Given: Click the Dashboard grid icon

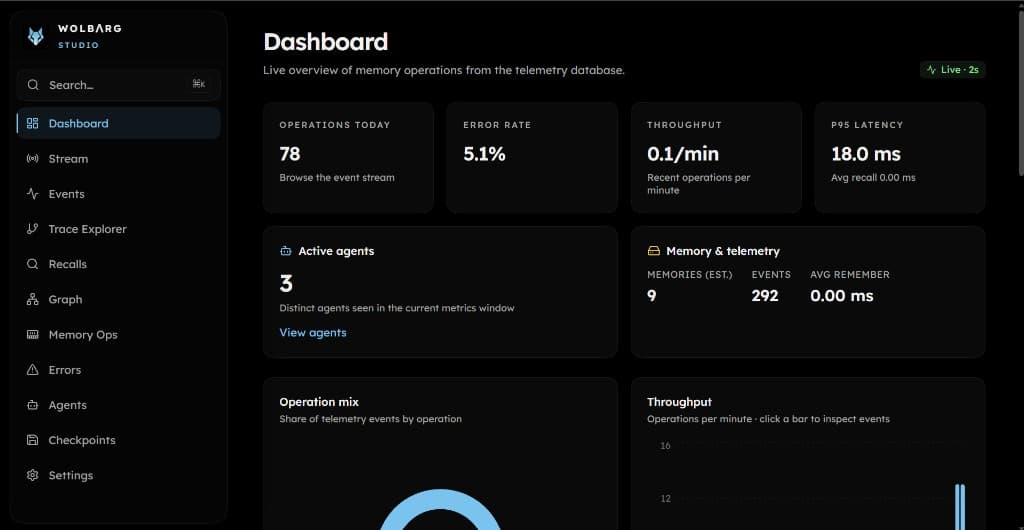Looking at the screenshot, I should click(33, 123).
